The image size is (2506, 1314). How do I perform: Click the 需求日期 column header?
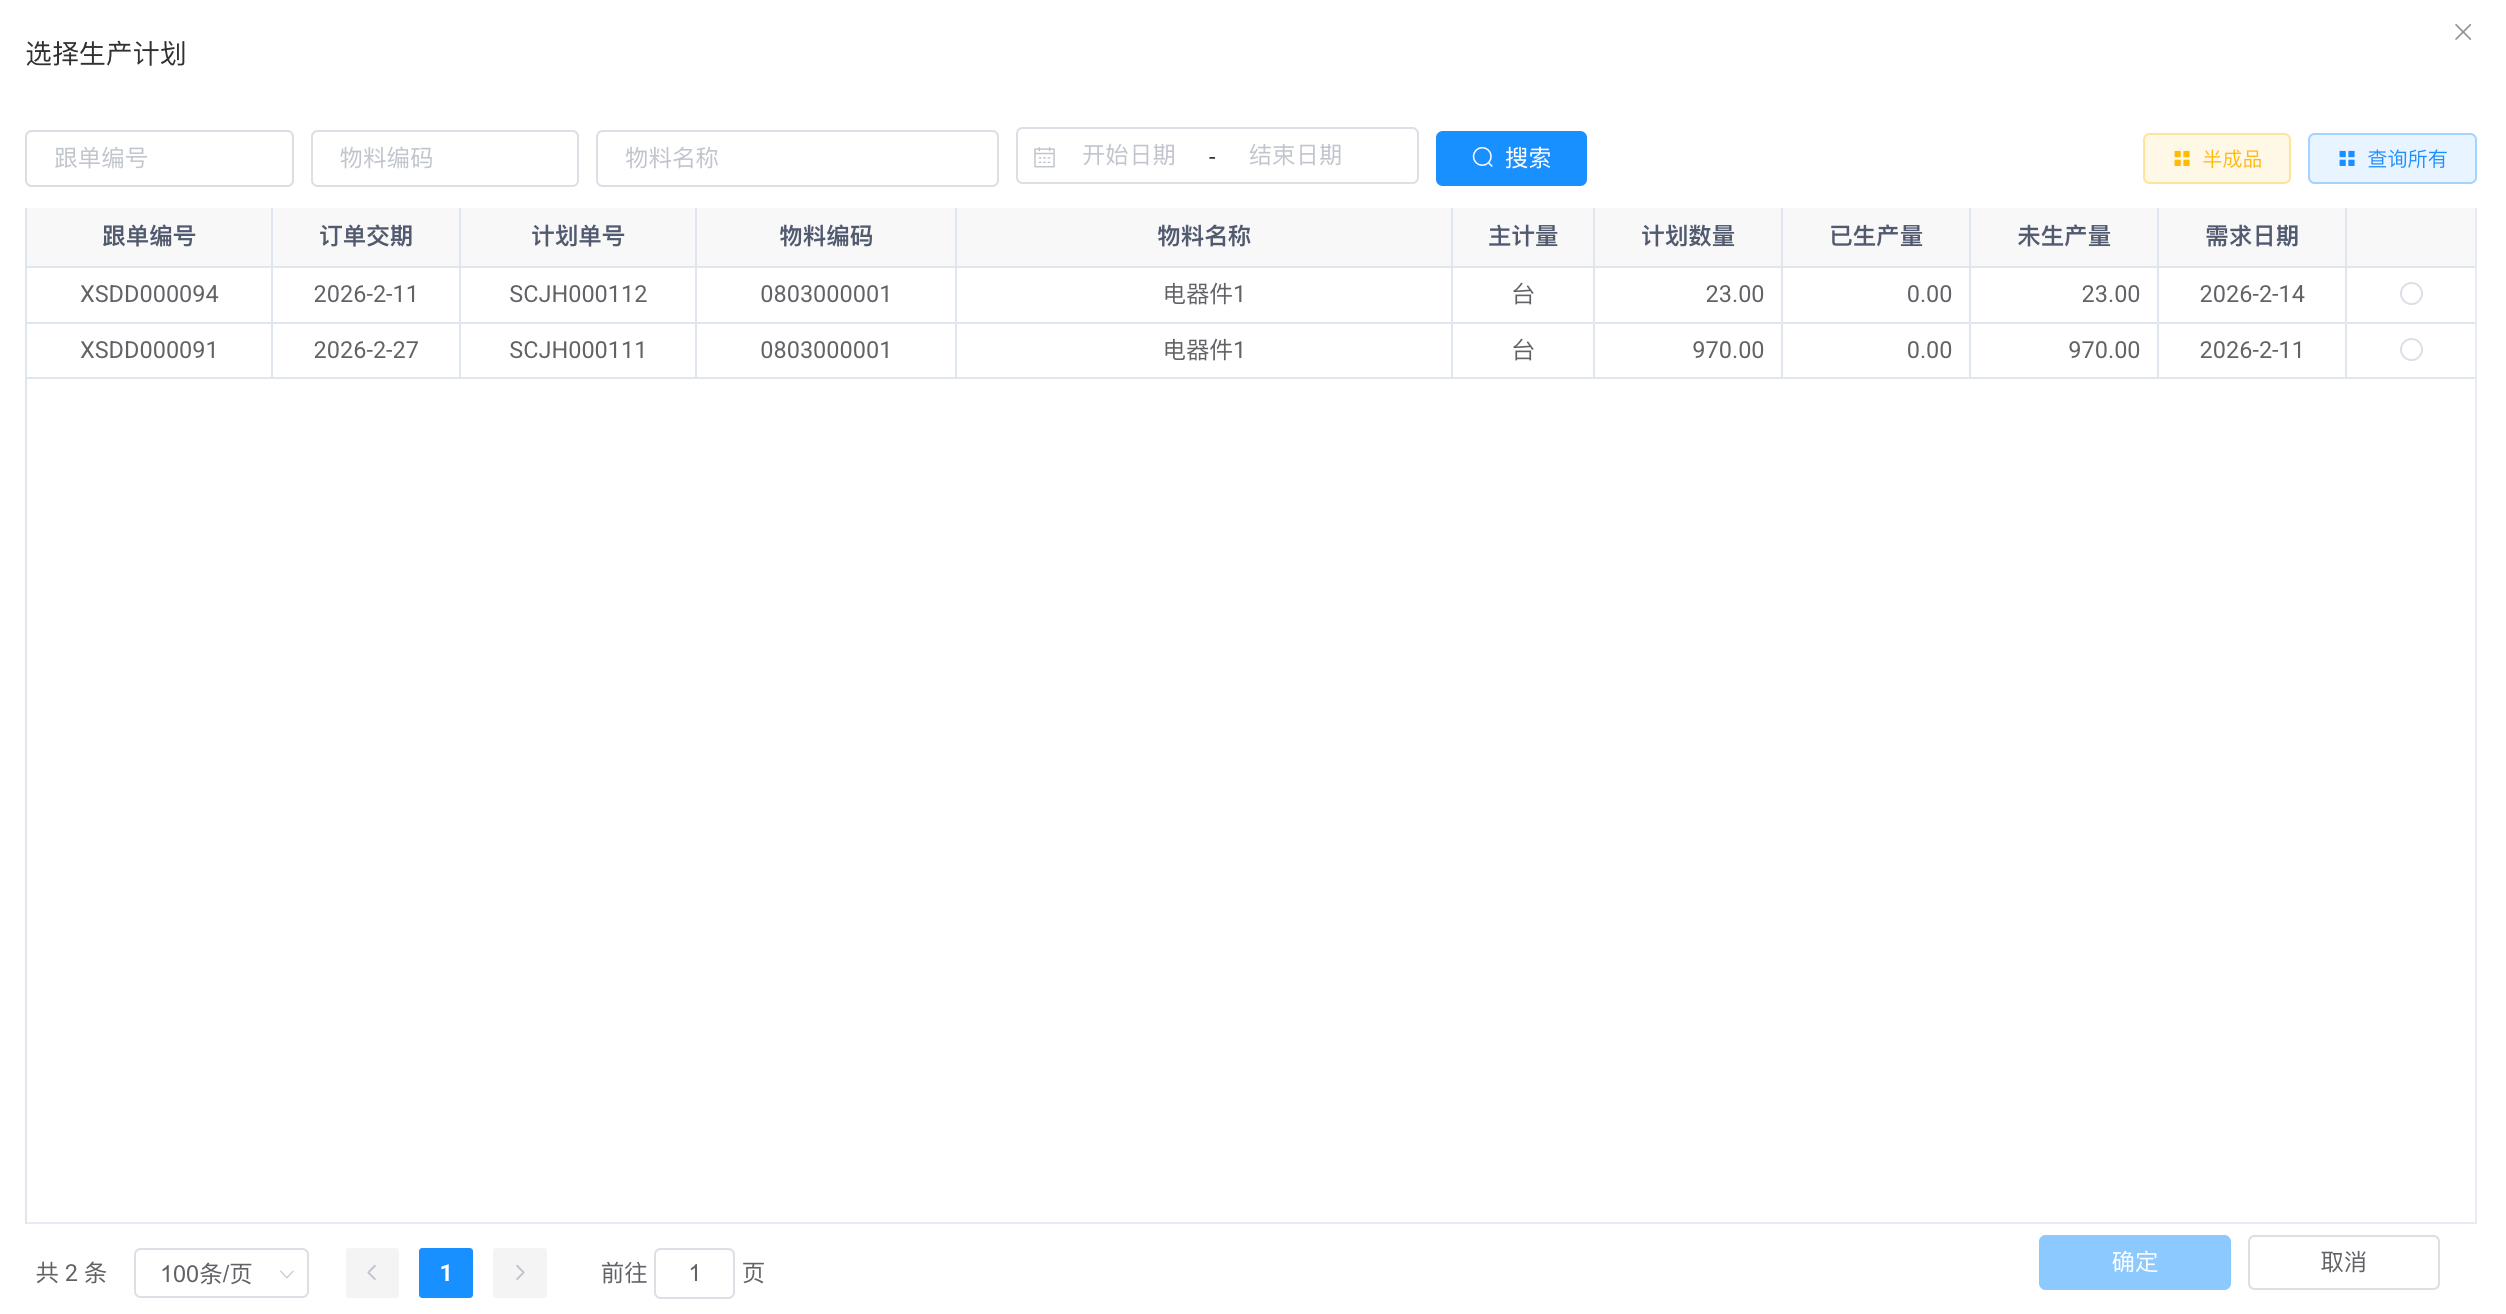pos(2251,237)
